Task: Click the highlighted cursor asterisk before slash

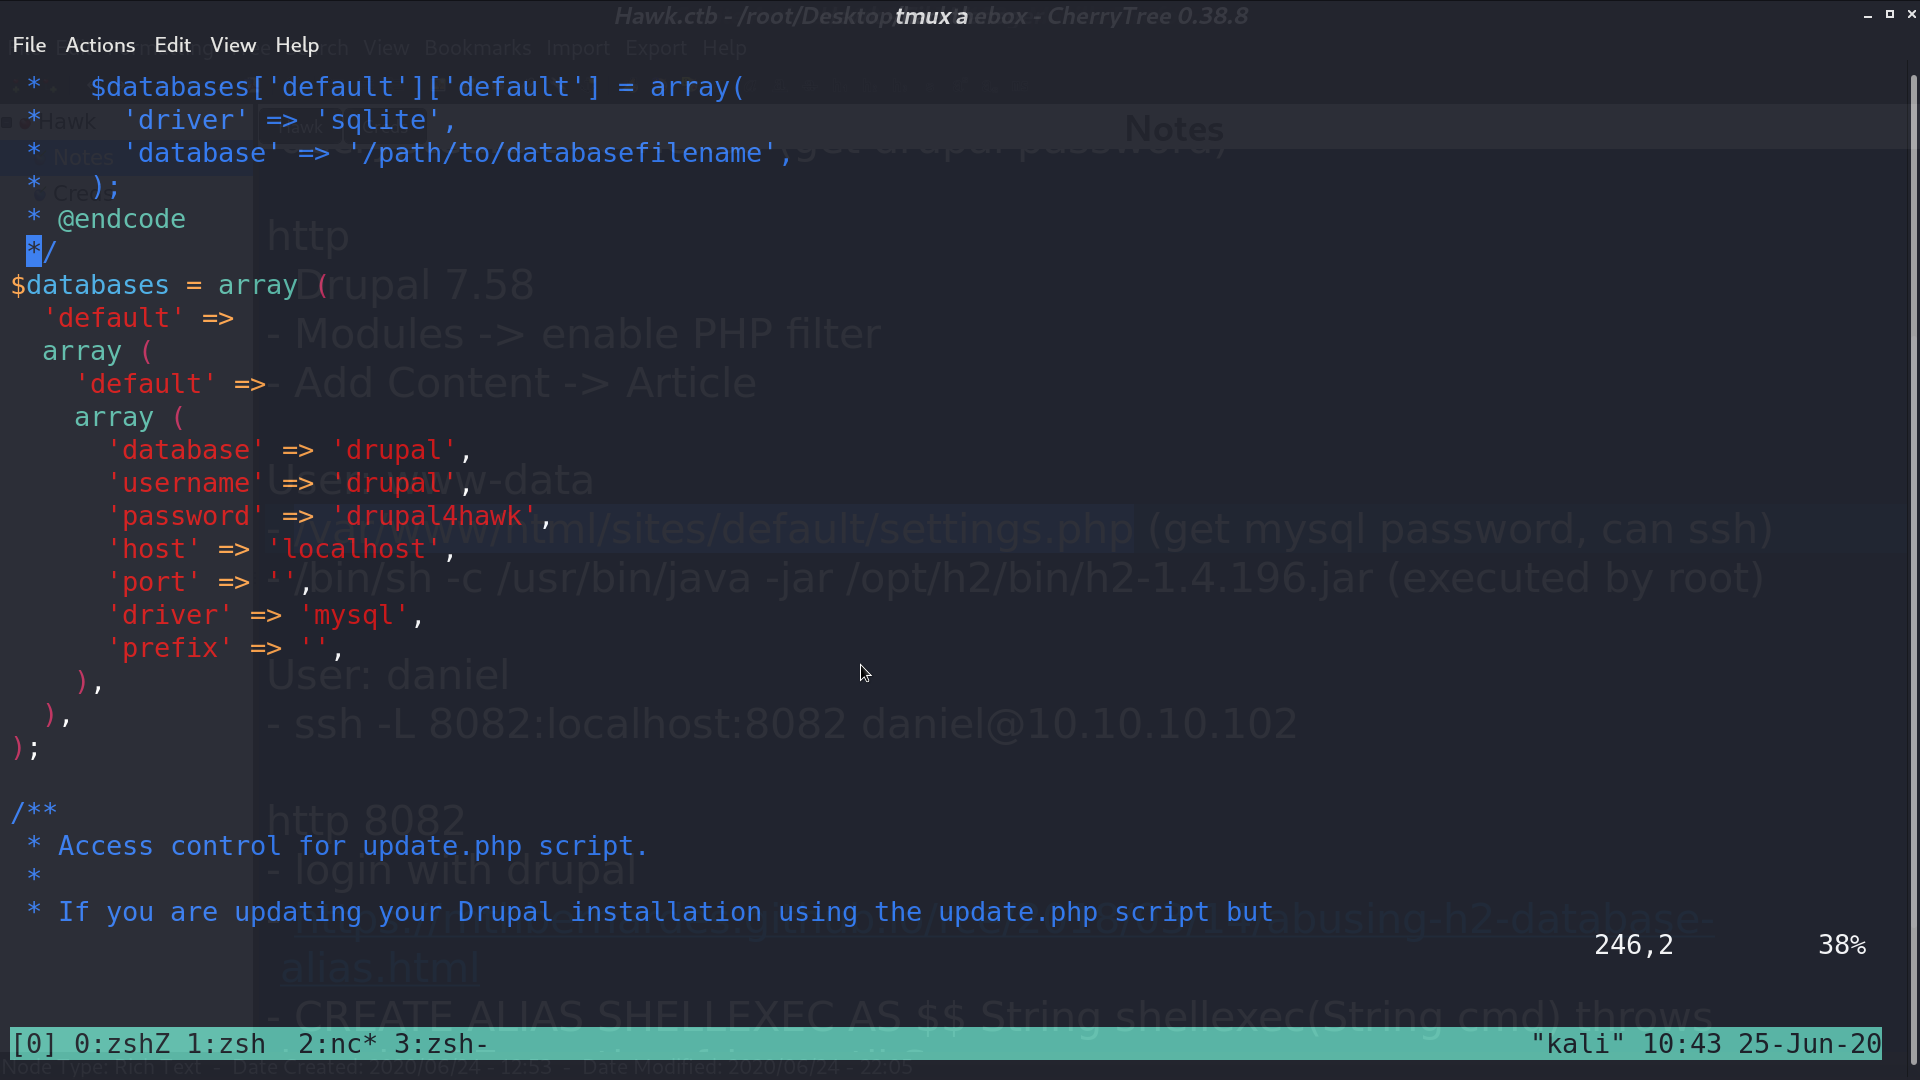Action: tap(34, 252)
